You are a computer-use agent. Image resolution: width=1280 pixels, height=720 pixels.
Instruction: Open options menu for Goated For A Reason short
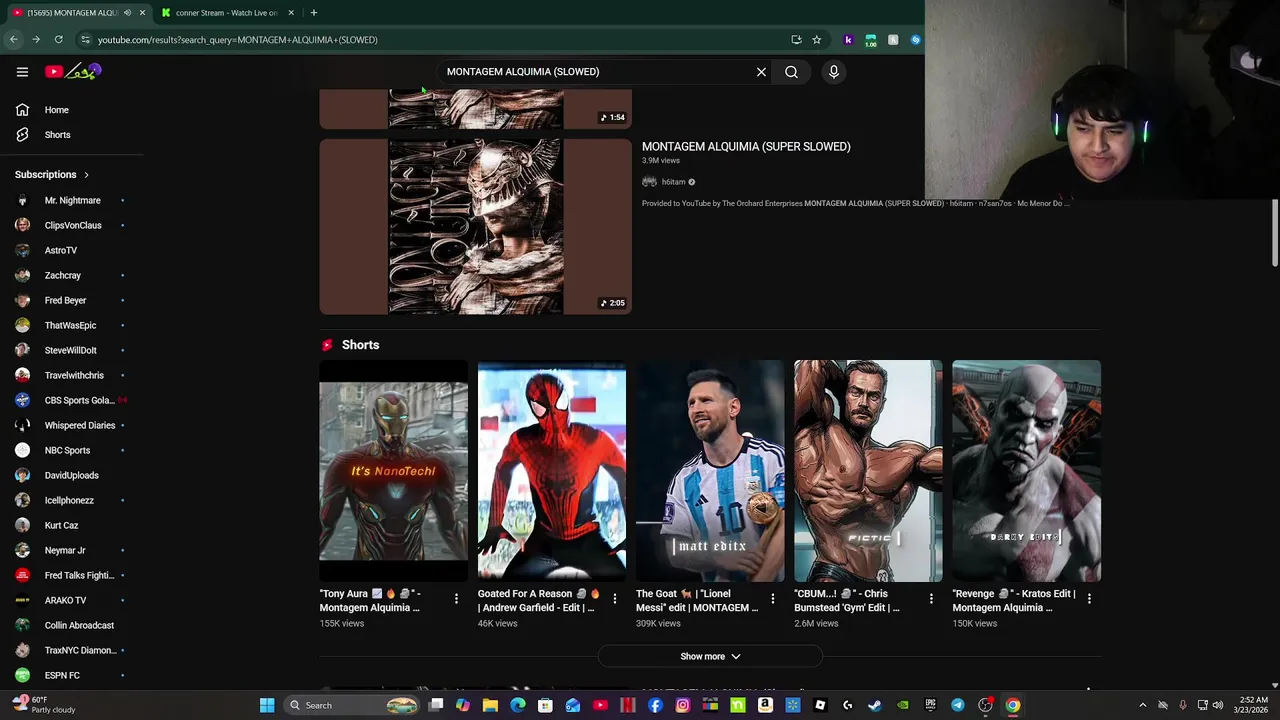pos(614,599)
